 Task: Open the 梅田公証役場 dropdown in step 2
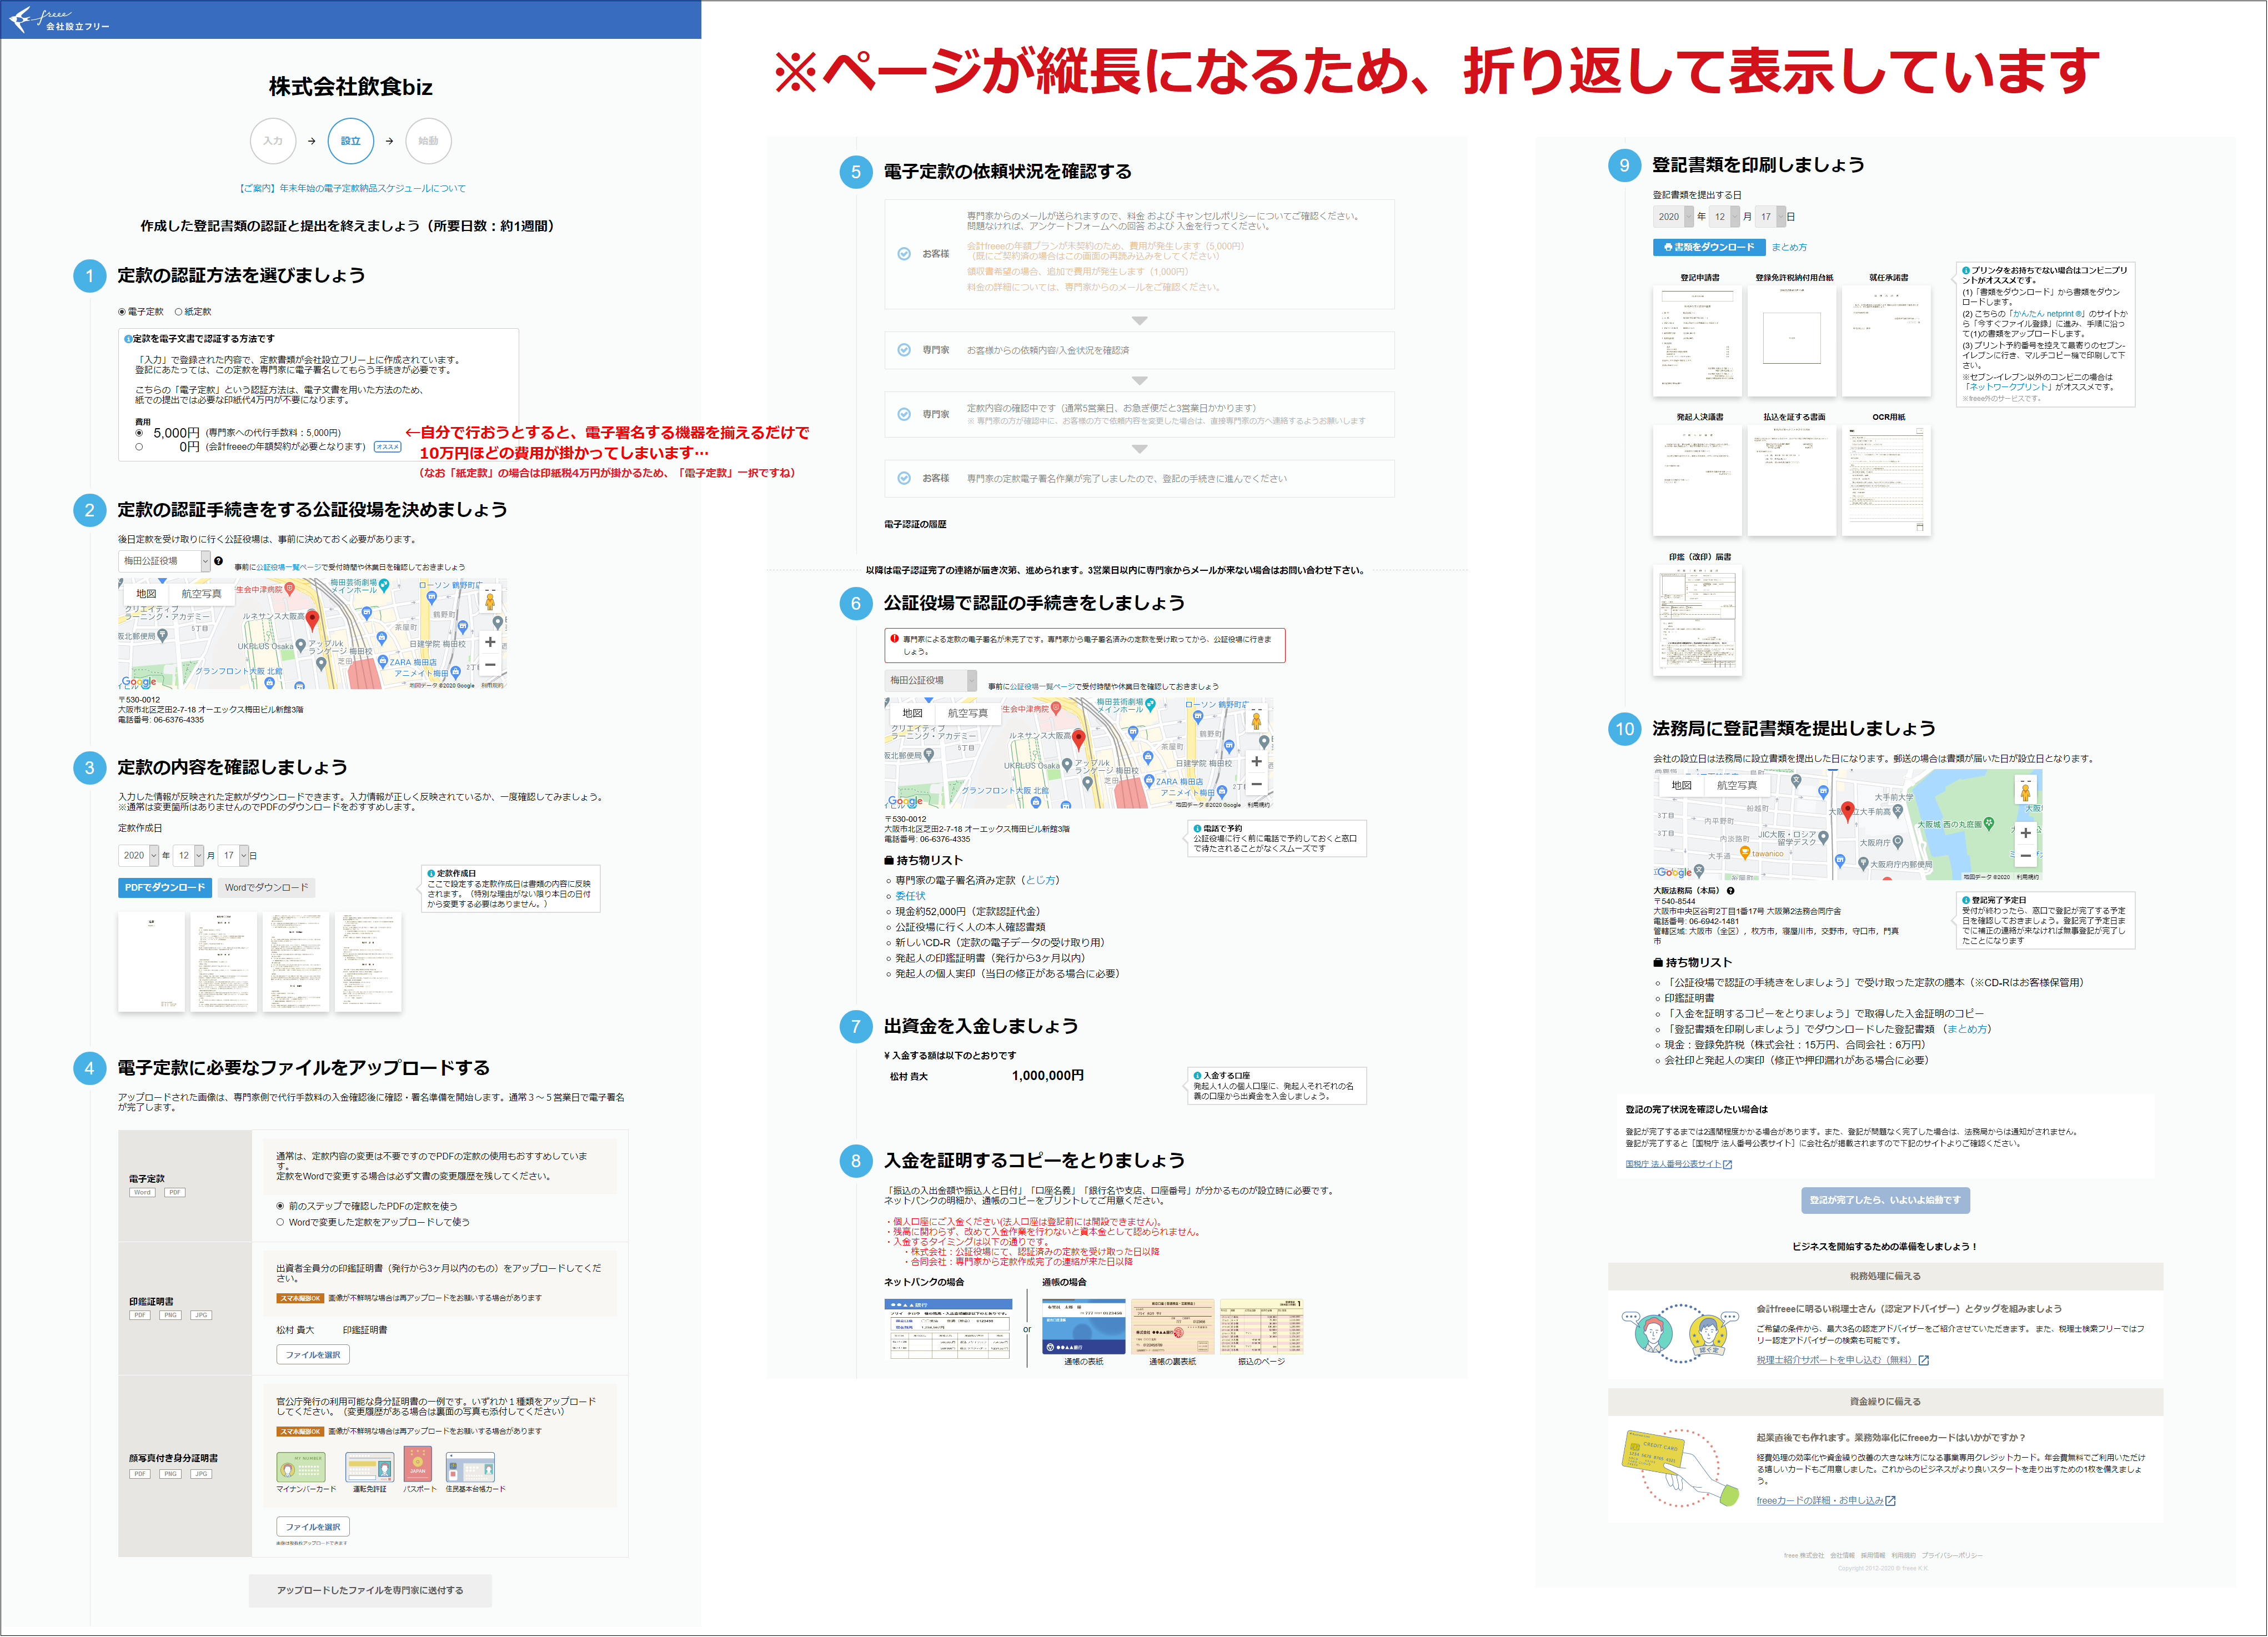[164, 561]
